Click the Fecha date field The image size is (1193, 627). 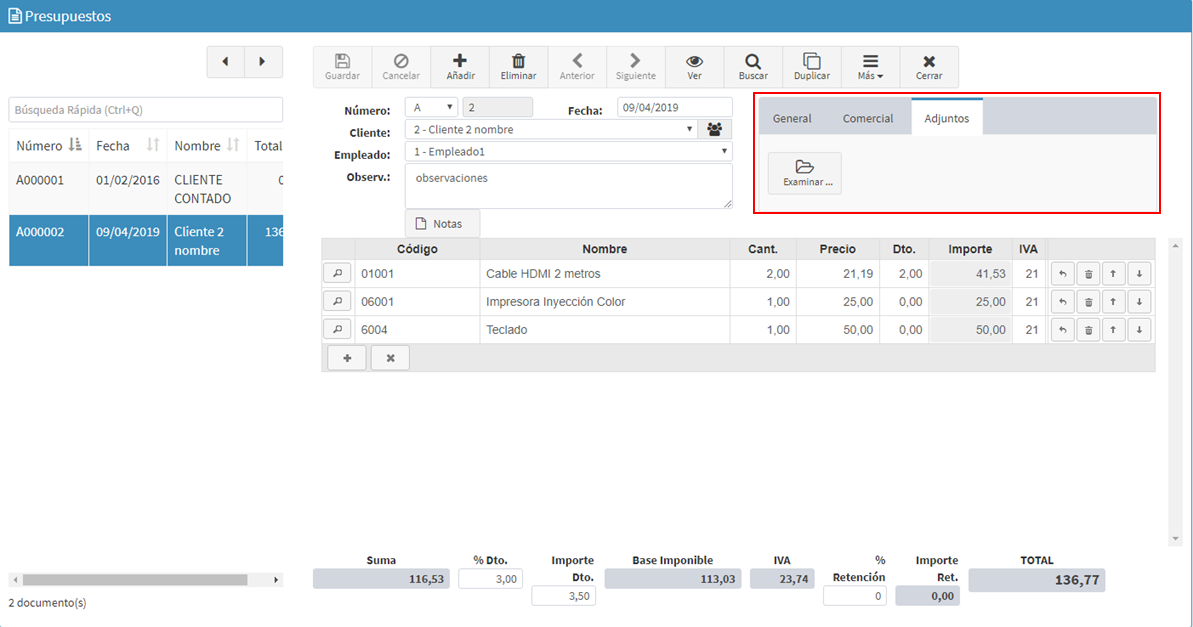tap(675, 107)
